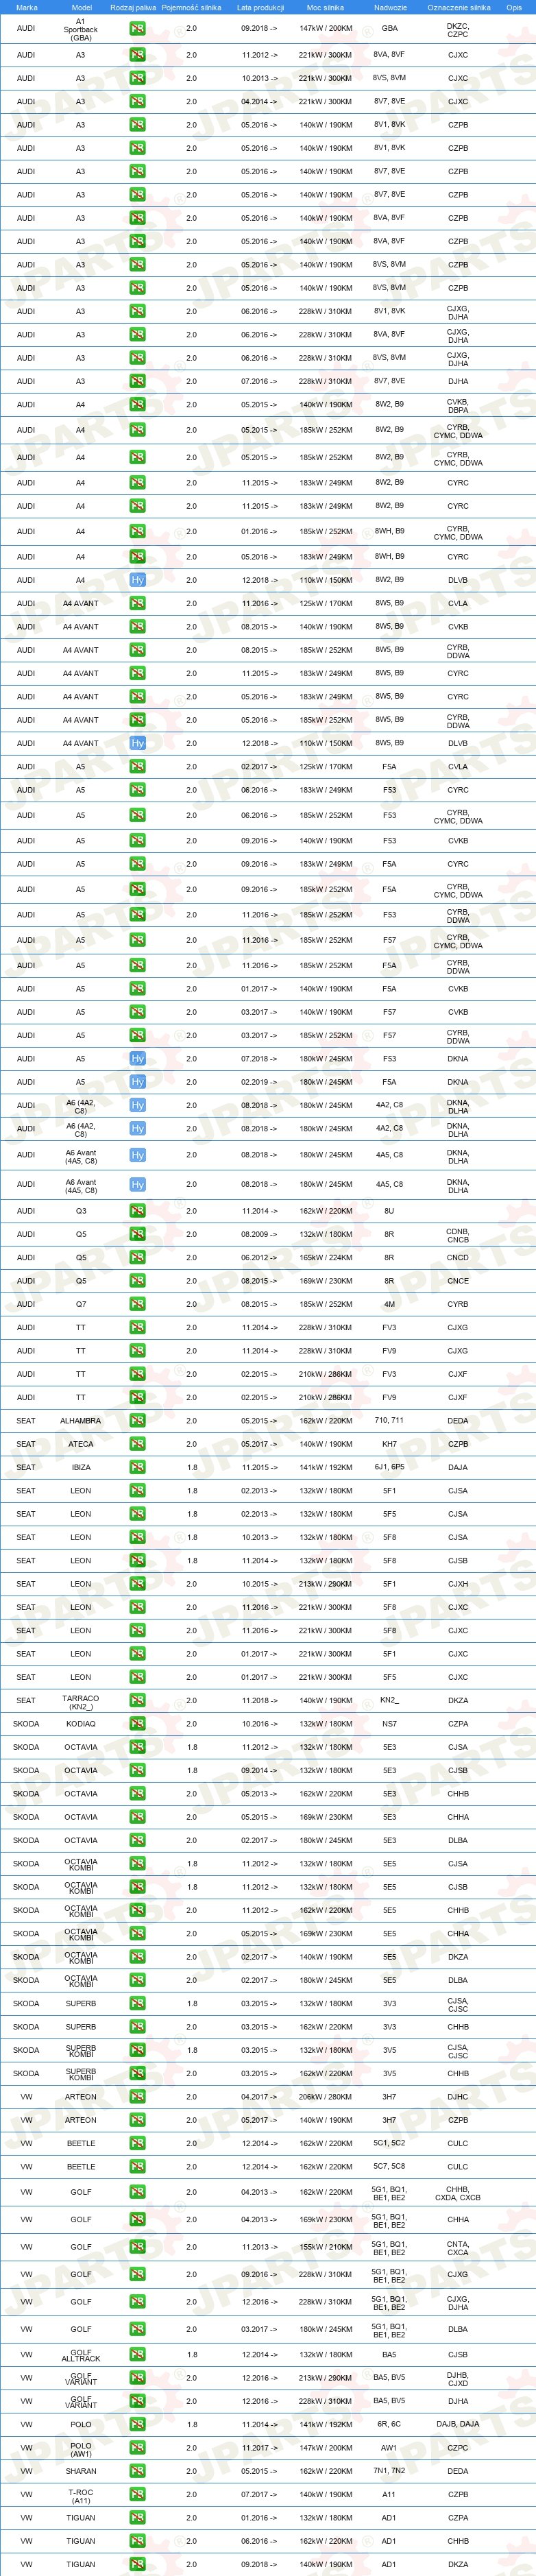Select the ATECA model cell
The width and height of the screenshot is (536, 2576).
click(x=81, y=1444)
